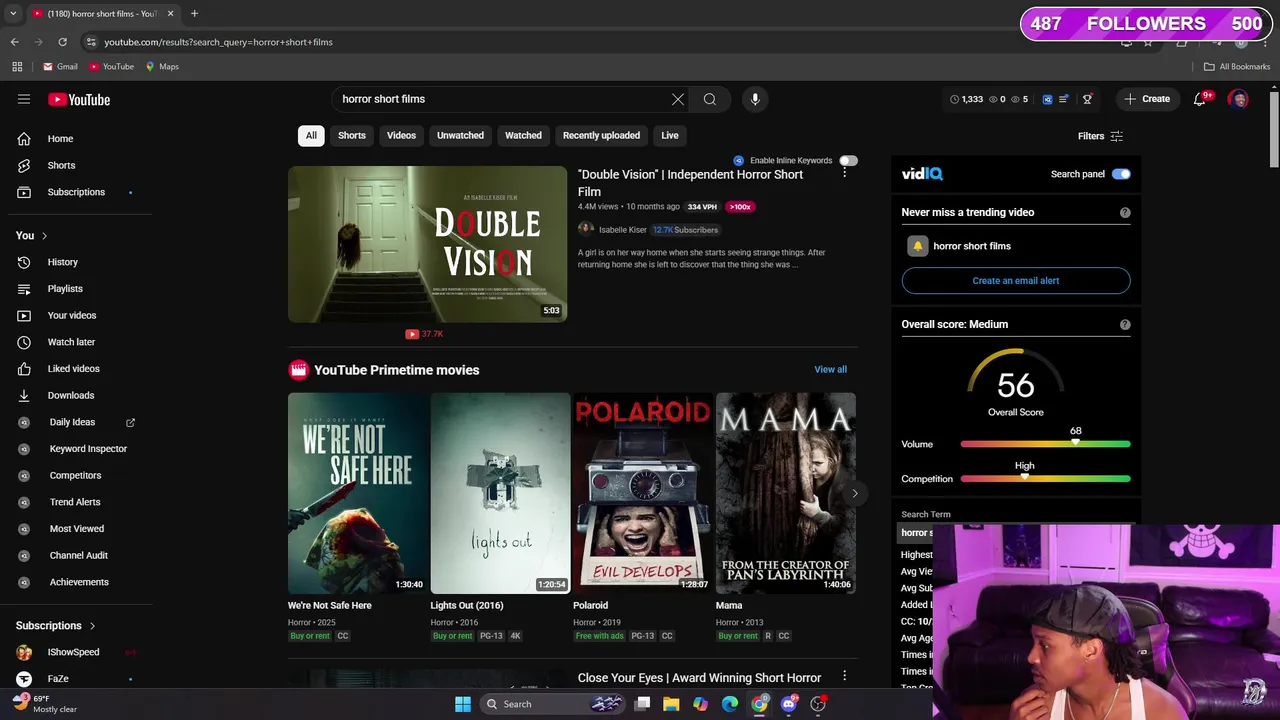Click Create an email alert button
The height and width of the screenshot is (720, 1280).
pyautogui.click(x=1016, y=281)
